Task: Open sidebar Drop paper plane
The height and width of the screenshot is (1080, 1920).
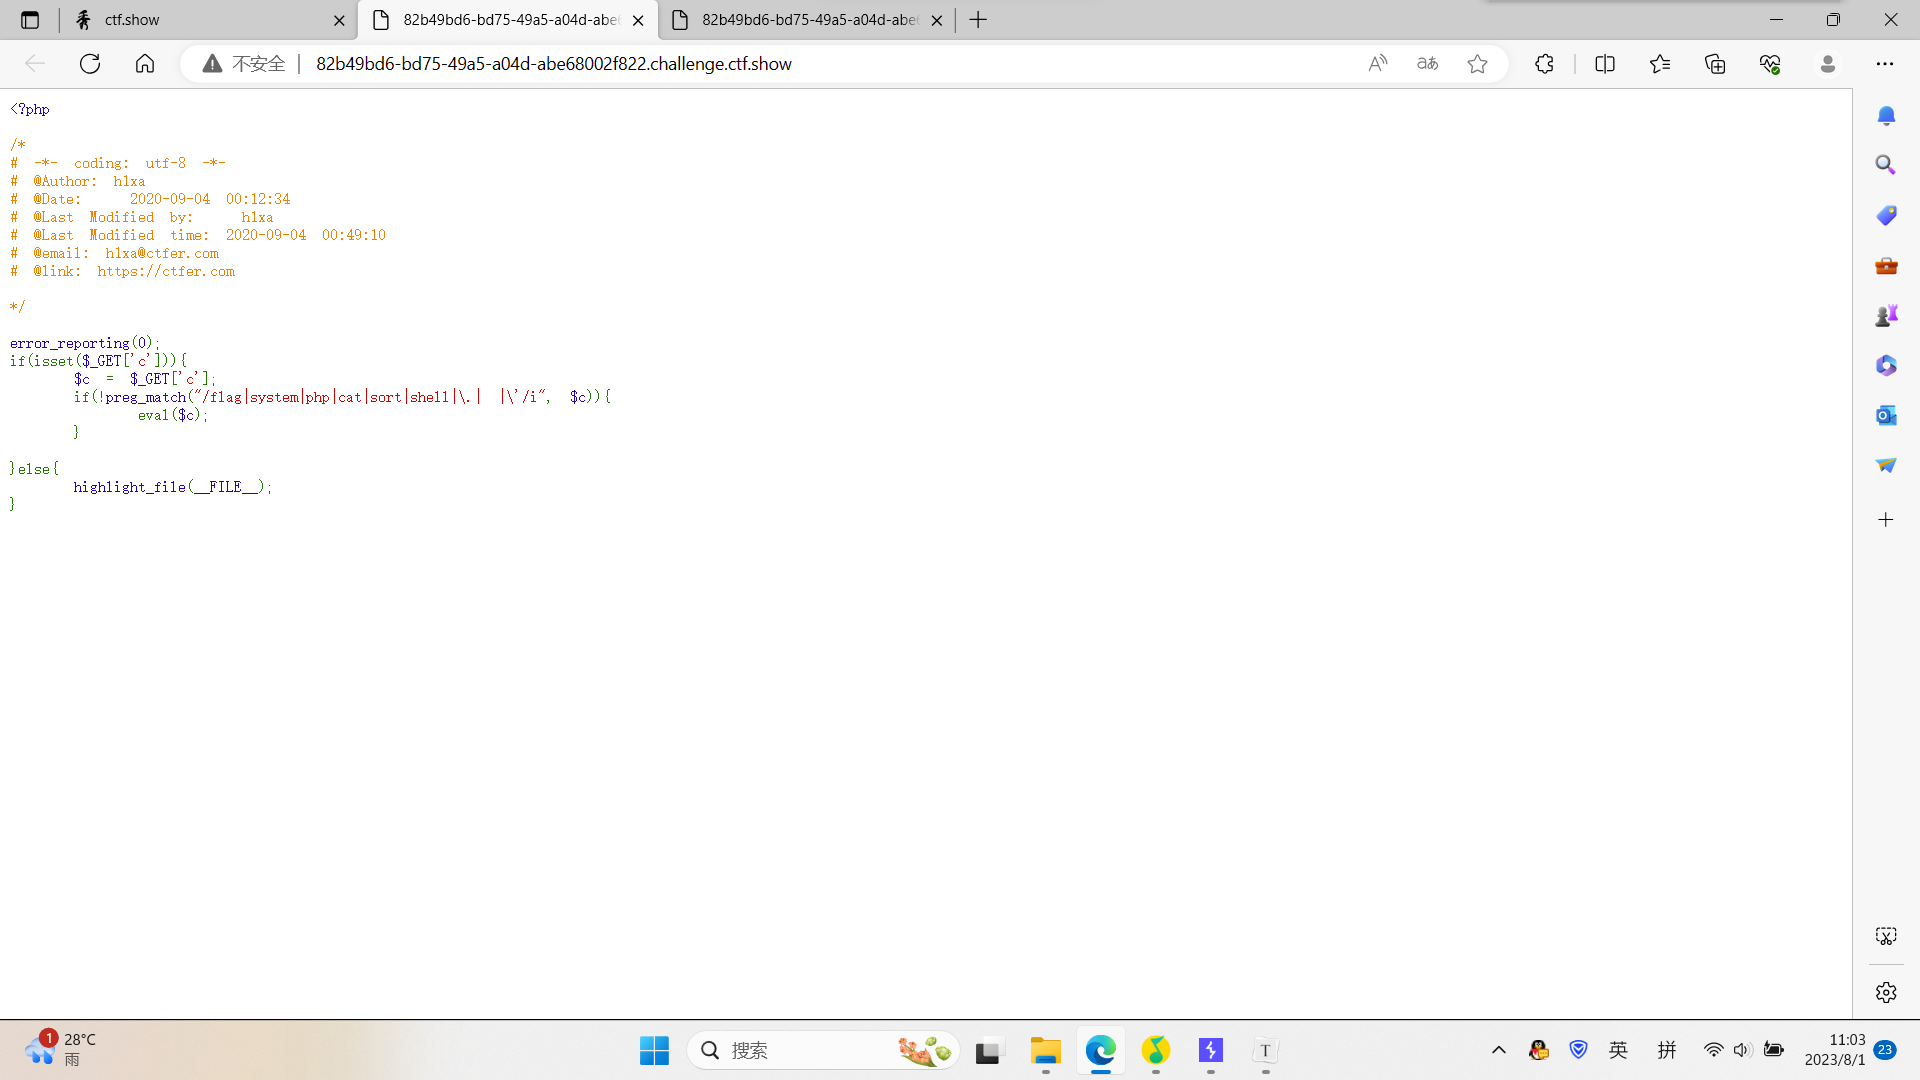Action: pyautogui.click(x=1886, y=465)
